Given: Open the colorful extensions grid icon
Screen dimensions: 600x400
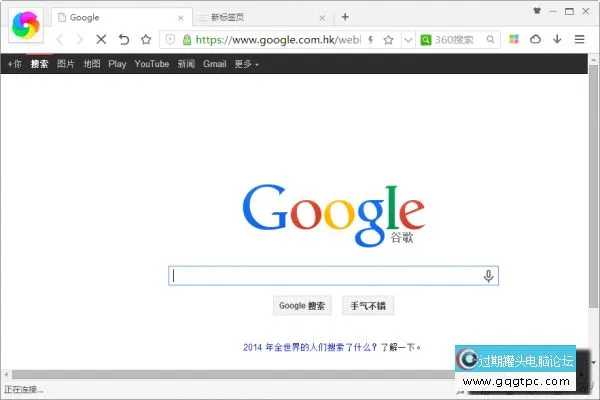Looking at the screenshot, I should pyautogui.click(x=514, y=39).
